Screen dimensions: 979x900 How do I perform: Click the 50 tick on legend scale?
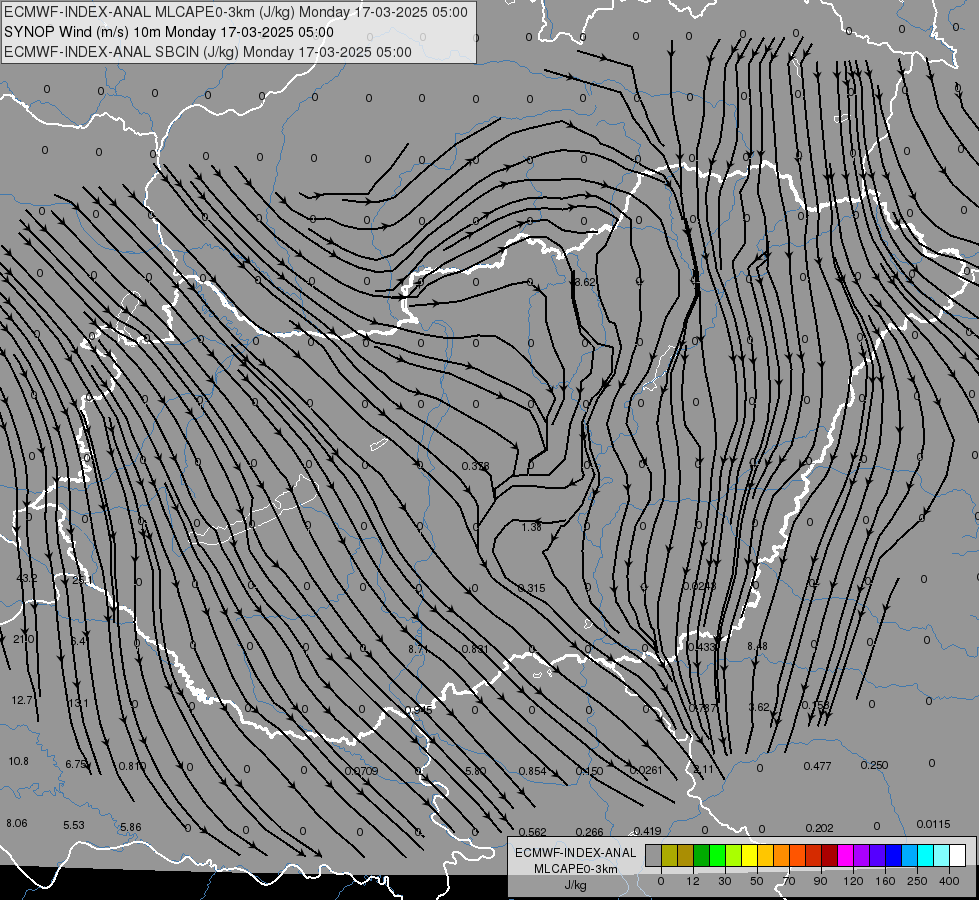(756, 881)
